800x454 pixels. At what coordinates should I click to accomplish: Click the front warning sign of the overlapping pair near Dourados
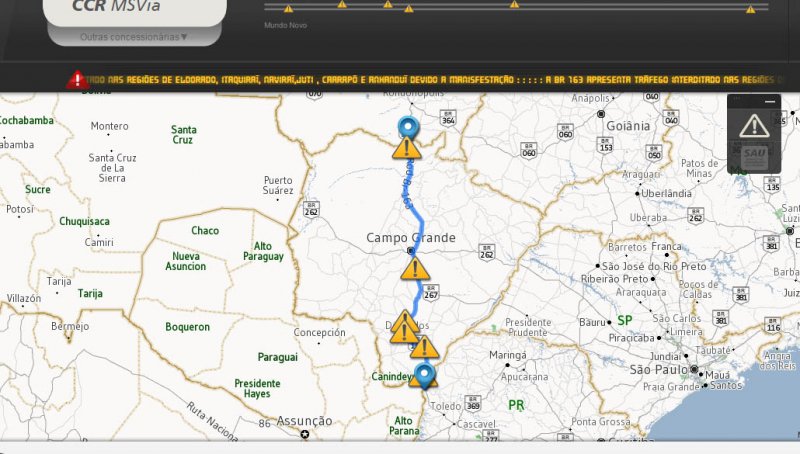click(404, 332)
